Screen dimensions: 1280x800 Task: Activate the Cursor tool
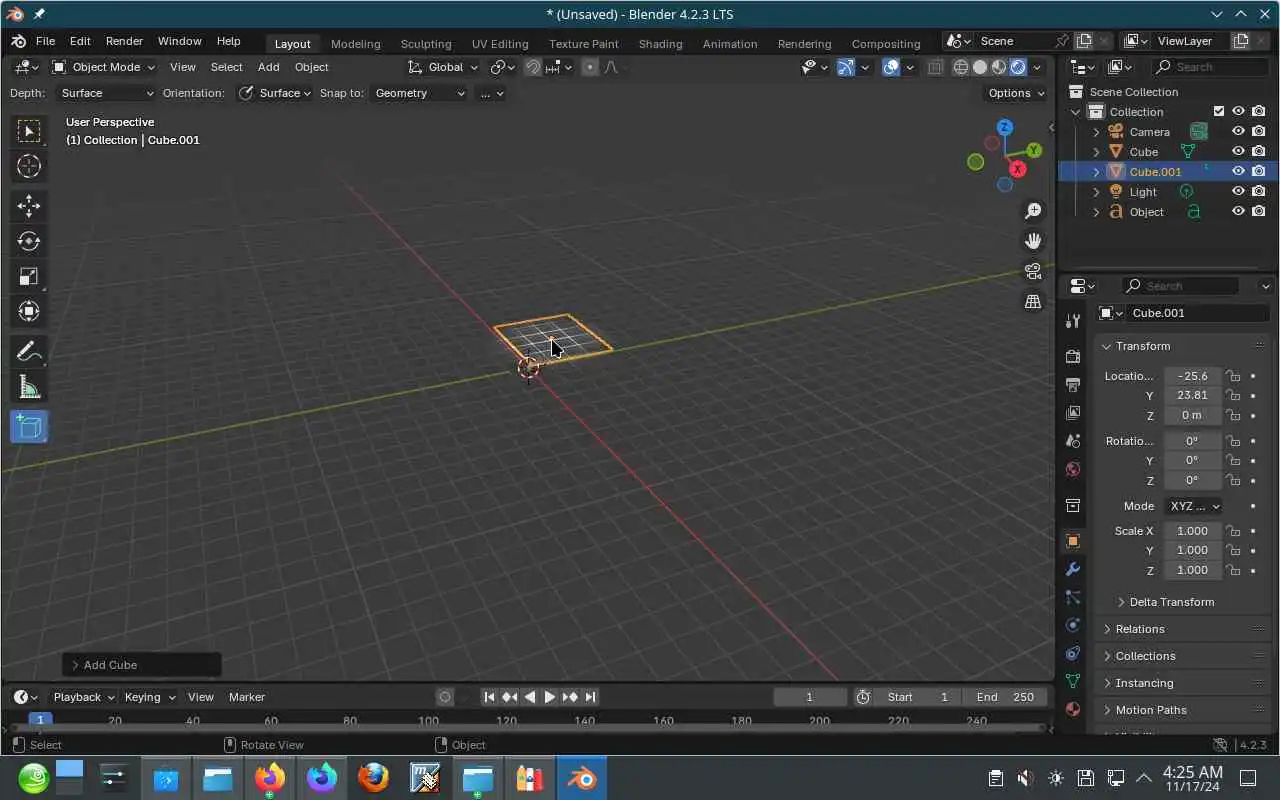[x=28, y=166]
